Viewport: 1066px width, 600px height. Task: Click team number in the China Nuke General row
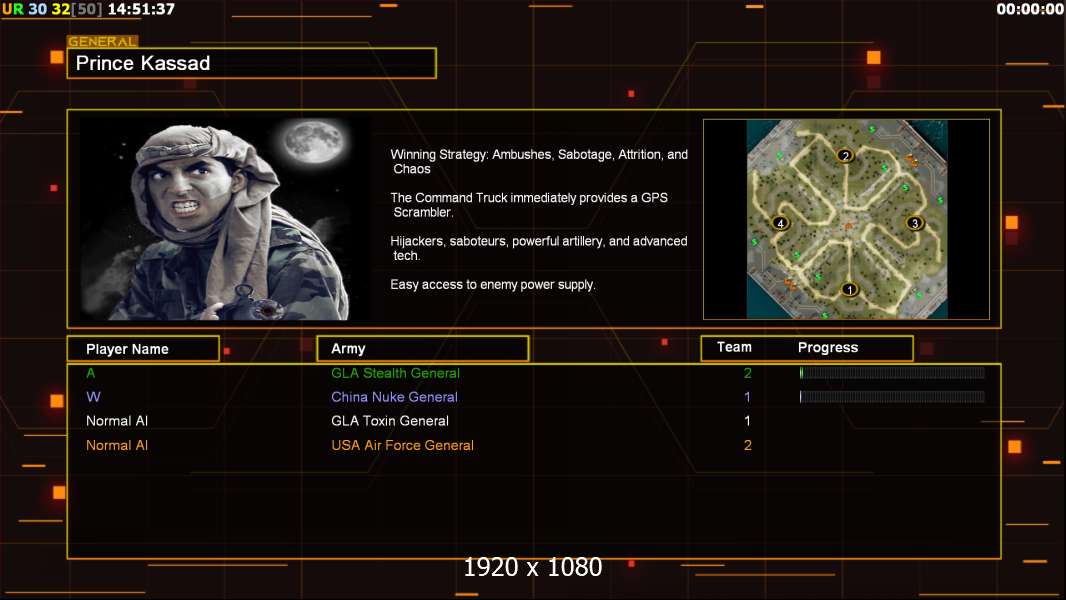pos(747,397)
